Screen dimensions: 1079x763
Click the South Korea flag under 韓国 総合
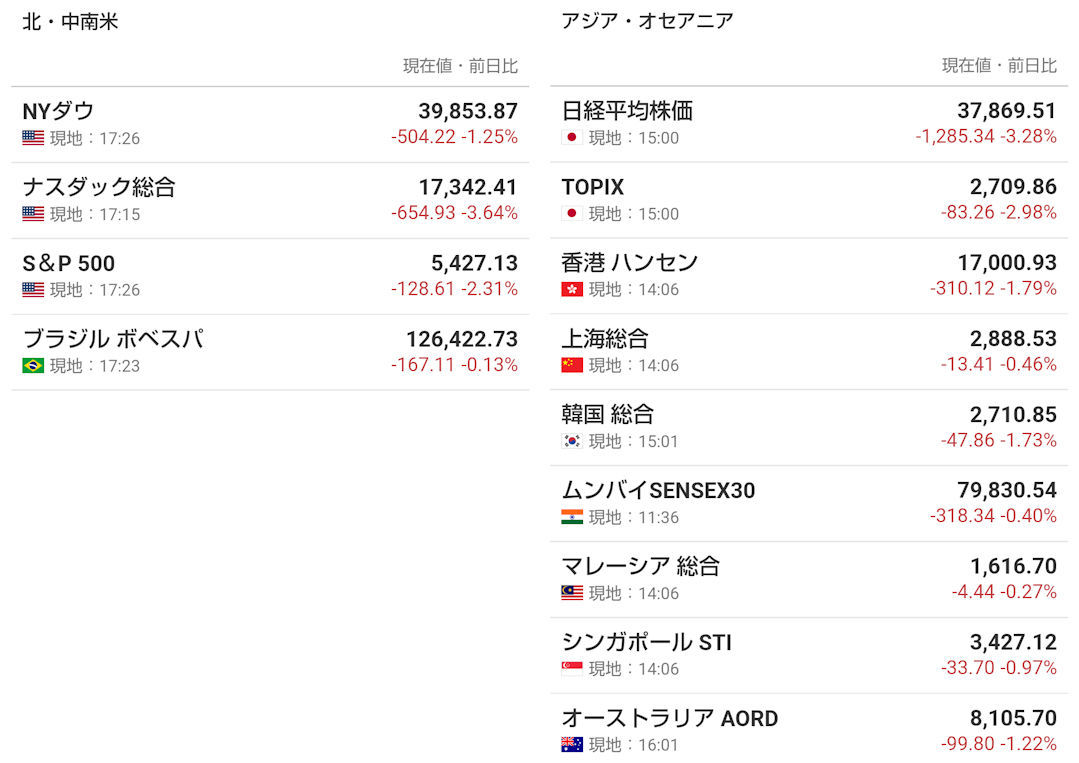pyautogui.click(x=572, y=442)
